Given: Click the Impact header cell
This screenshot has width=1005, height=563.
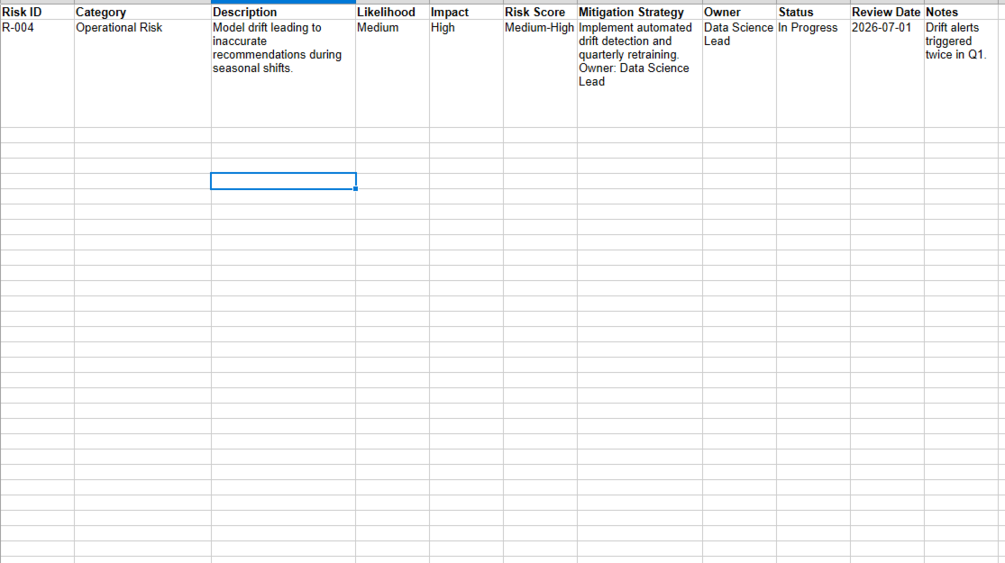Looking at the screenshot, I should pos(466,12).
